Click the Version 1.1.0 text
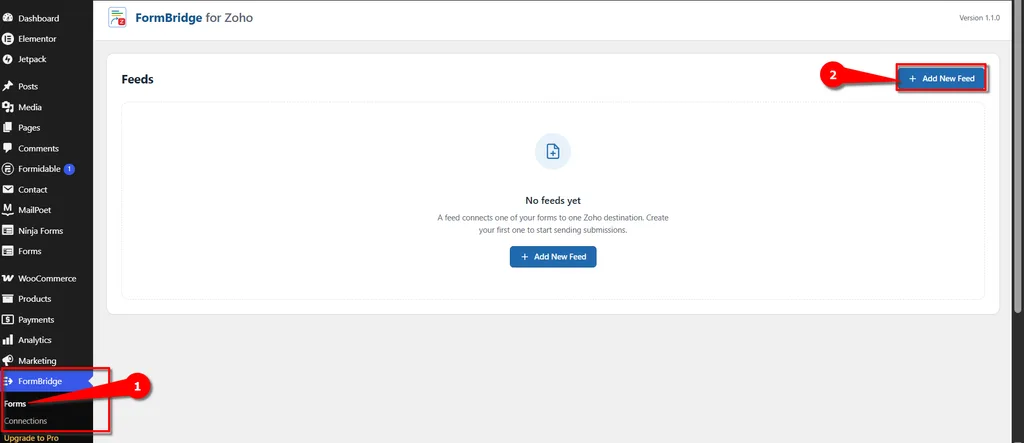1024x443 pixels. (979, 18)
